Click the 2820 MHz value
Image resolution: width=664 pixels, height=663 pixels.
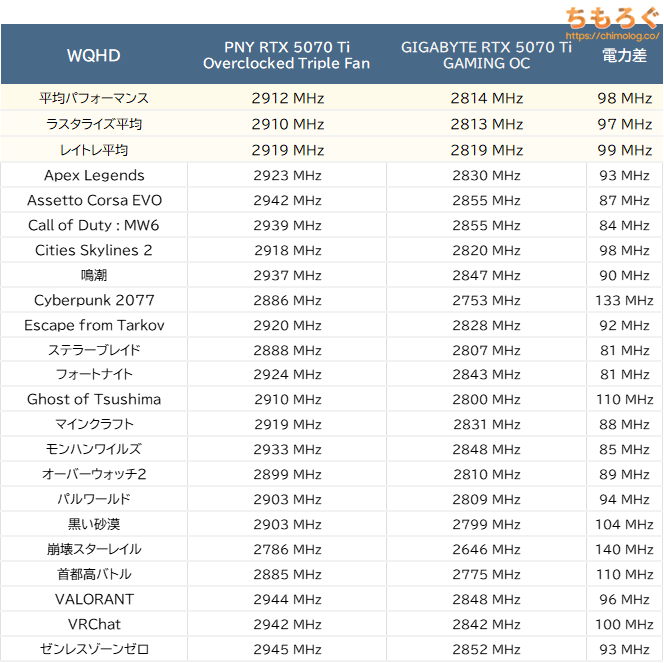(487, 250)
